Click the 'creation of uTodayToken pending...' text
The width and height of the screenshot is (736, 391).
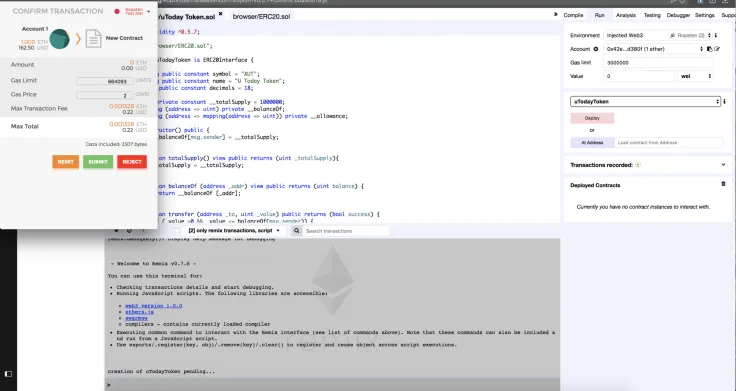pyautogui.click(x=161, y=371)
